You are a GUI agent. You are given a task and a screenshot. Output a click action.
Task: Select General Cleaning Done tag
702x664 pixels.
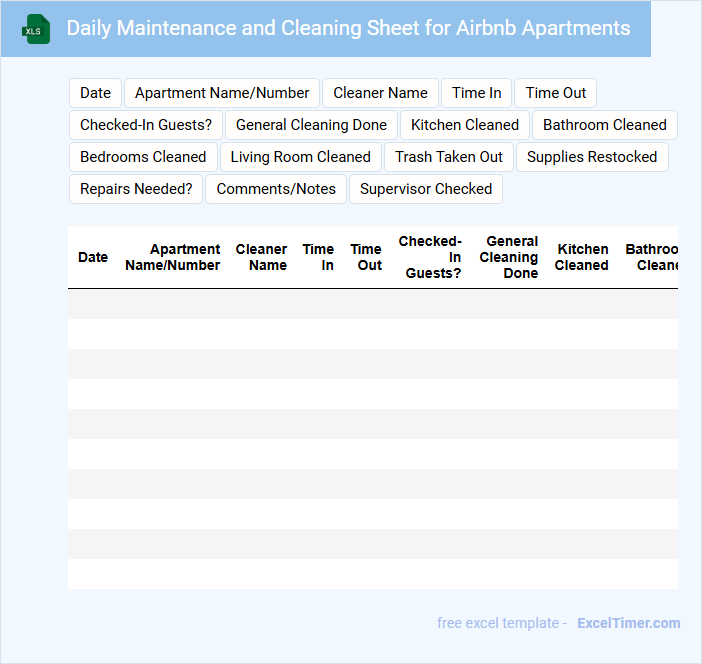pyautogui.click(x=311, y=125)
